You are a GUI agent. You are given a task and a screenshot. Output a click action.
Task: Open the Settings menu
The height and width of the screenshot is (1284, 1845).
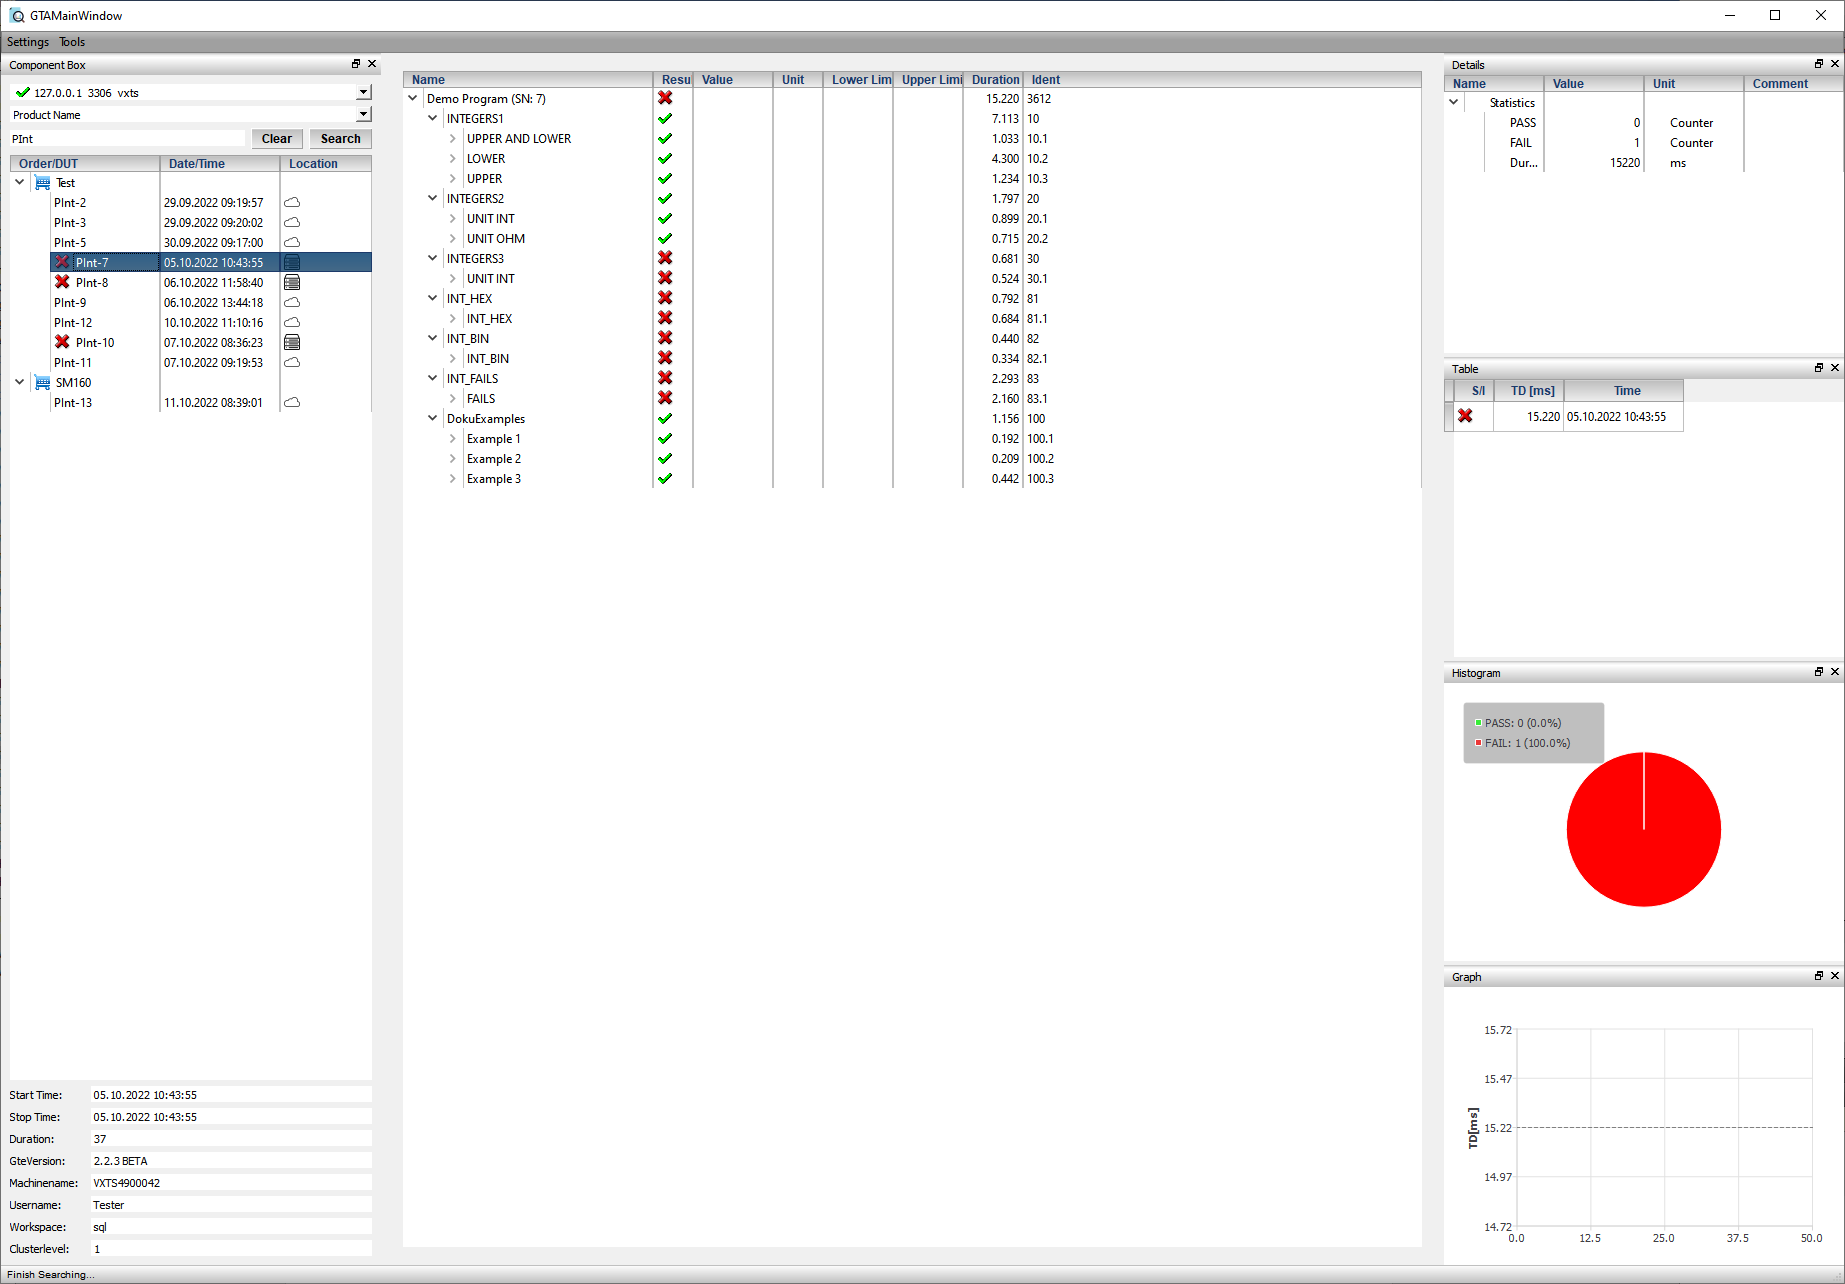tap(28, 42)
